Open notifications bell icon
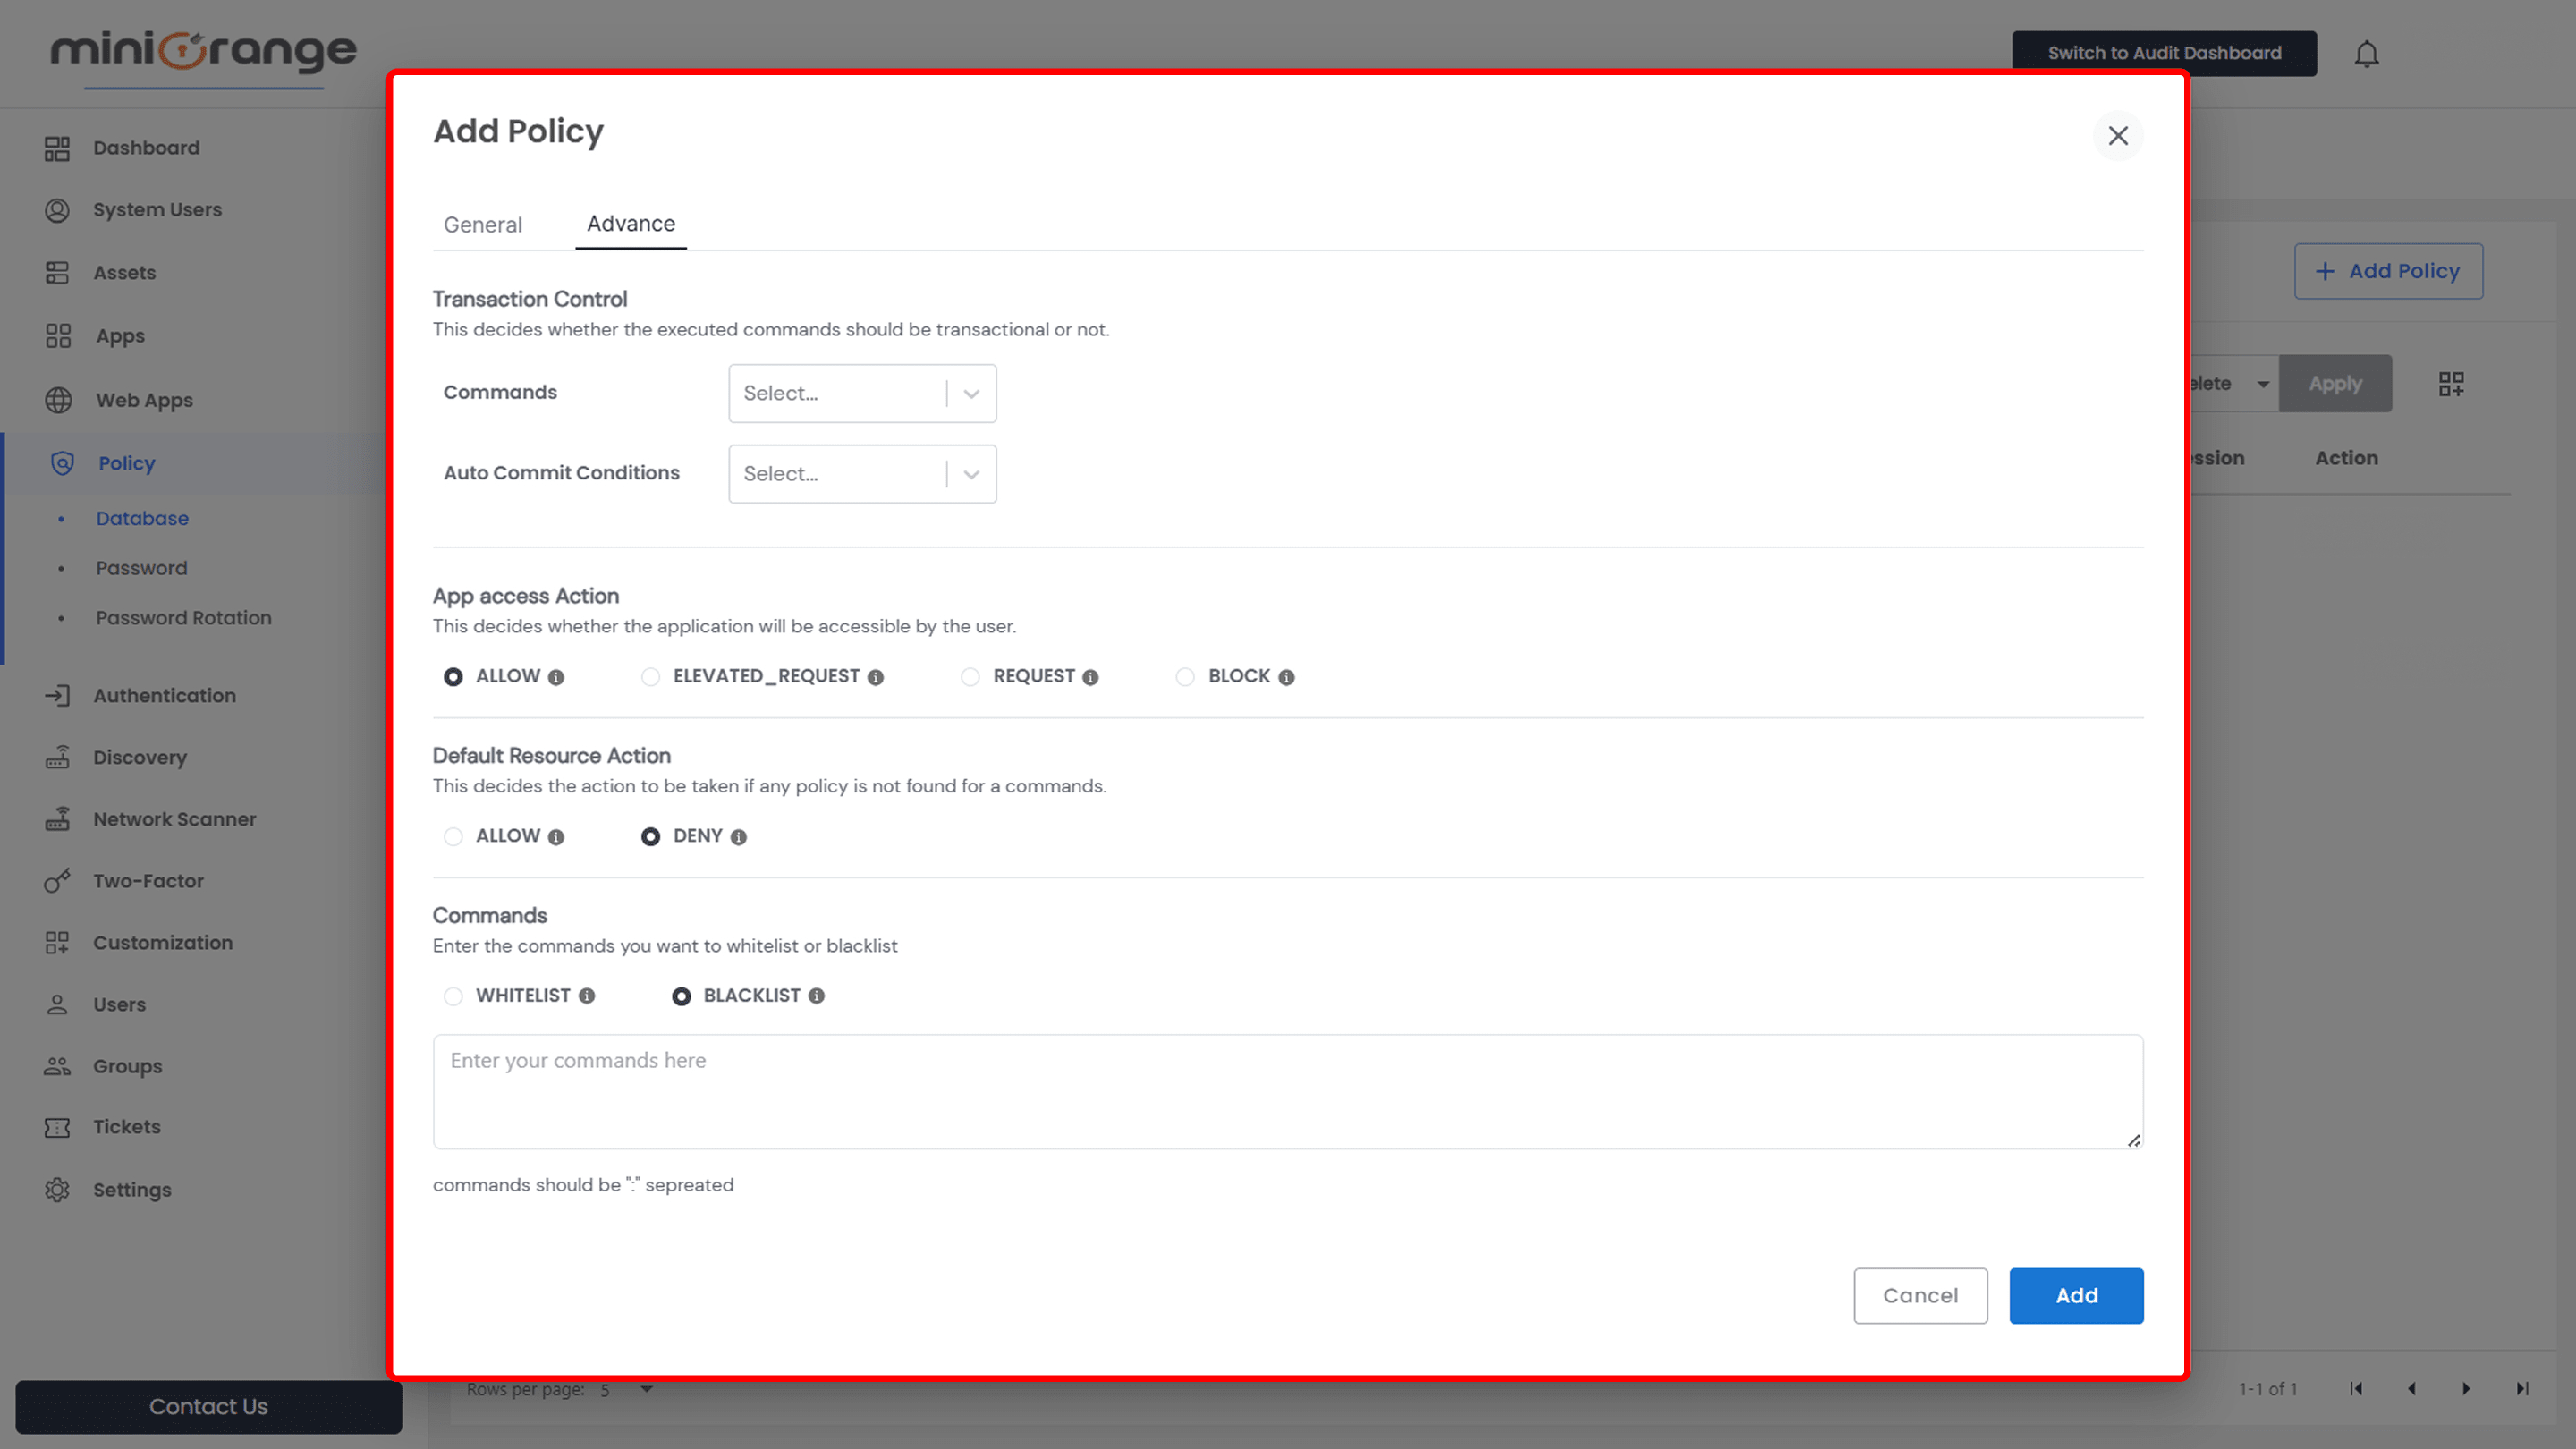 coord(2366,54)
